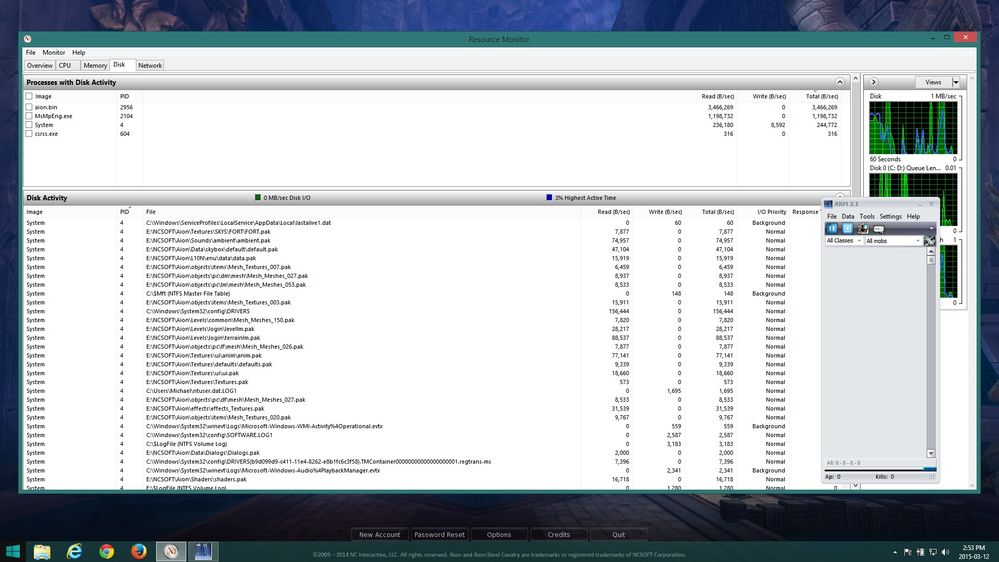Open the ARM File menu

click(x=831, y=216)
